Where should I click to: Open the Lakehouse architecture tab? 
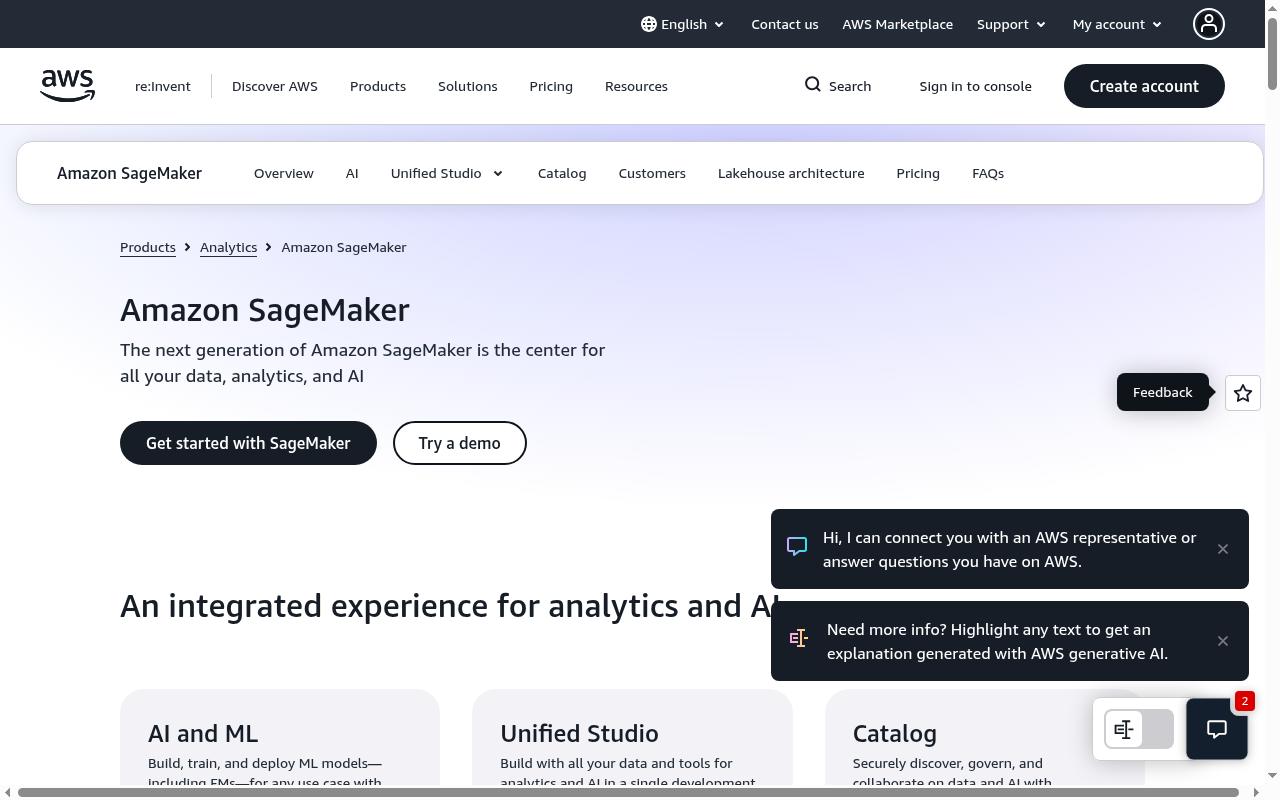[x=791, y=173]
